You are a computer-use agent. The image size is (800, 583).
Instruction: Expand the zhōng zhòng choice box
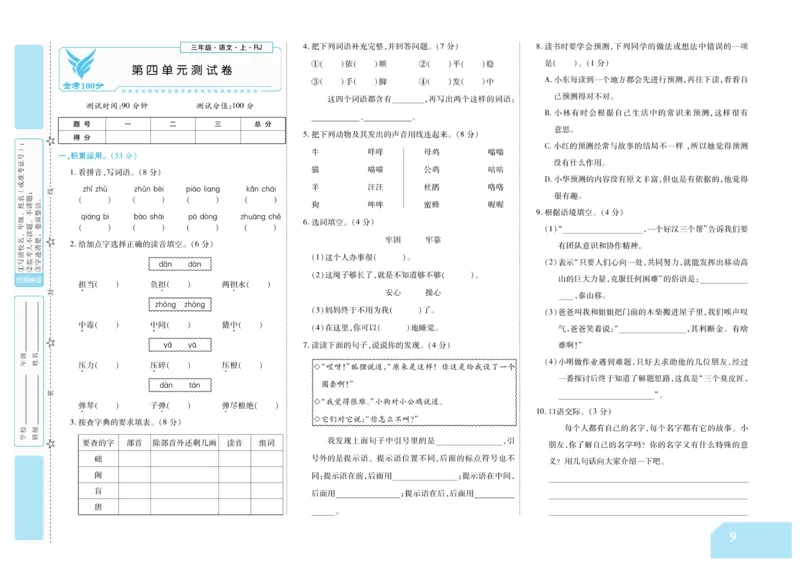tap(180, 304)
